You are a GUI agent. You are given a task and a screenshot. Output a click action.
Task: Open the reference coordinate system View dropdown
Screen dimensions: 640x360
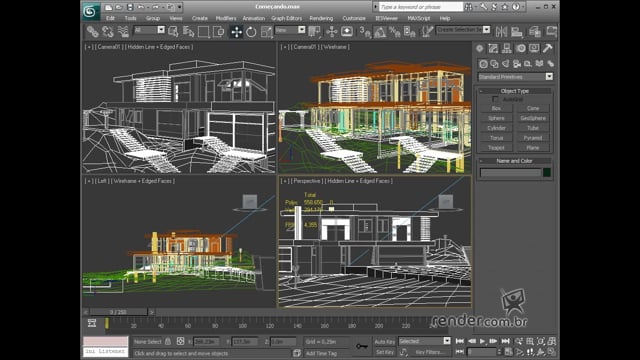click(x=290, y=30)
